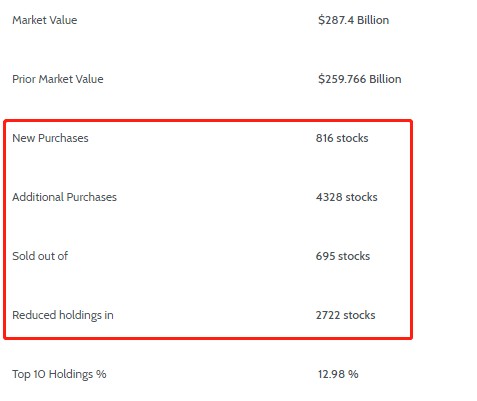Click the word stocks after 4328

click(361, 197)
